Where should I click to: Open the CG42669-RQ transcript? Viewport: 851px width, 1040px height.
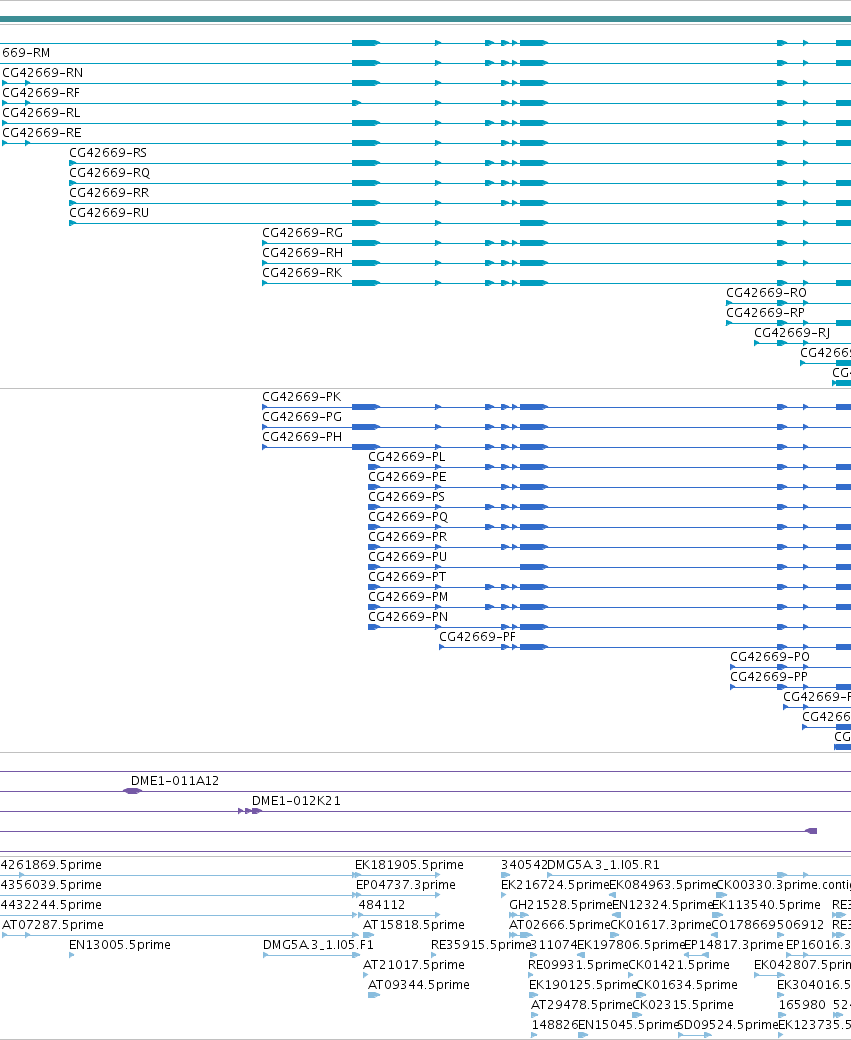click(109, 172)
